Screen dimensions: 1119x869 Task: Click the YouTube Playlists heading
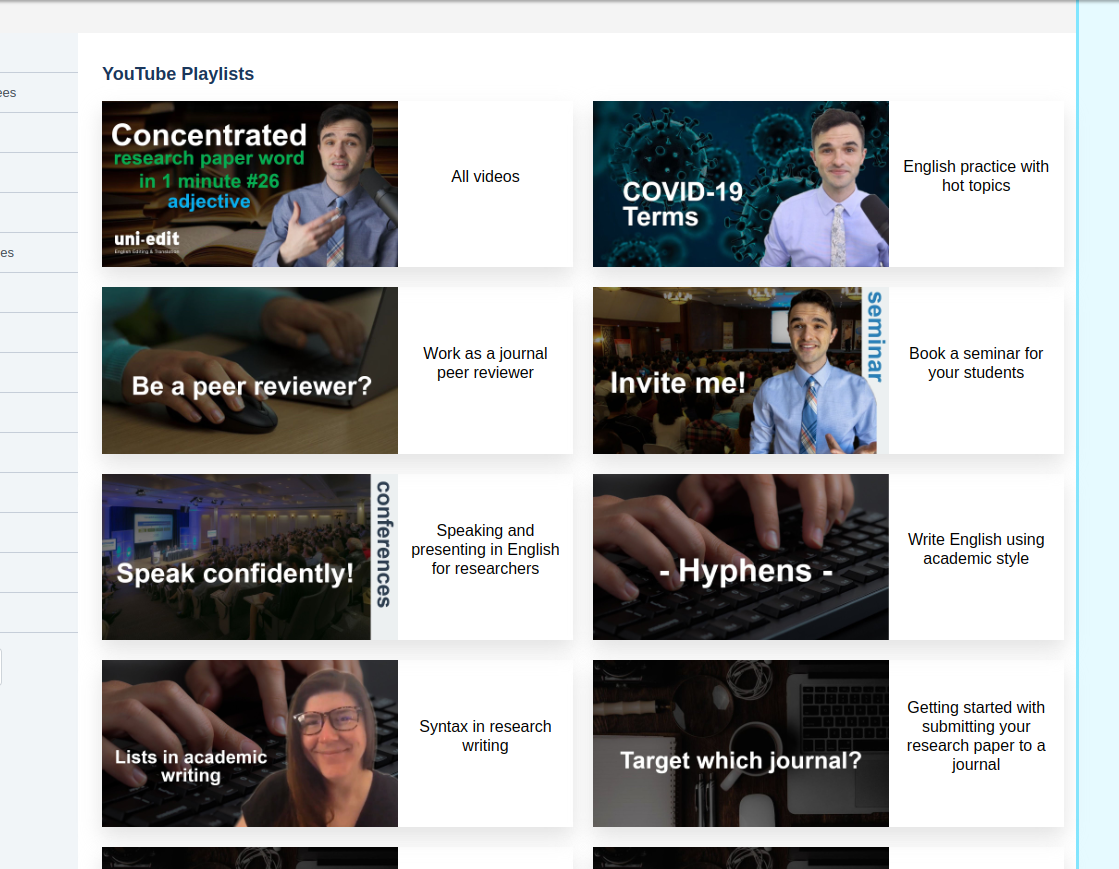pos(178,73)
